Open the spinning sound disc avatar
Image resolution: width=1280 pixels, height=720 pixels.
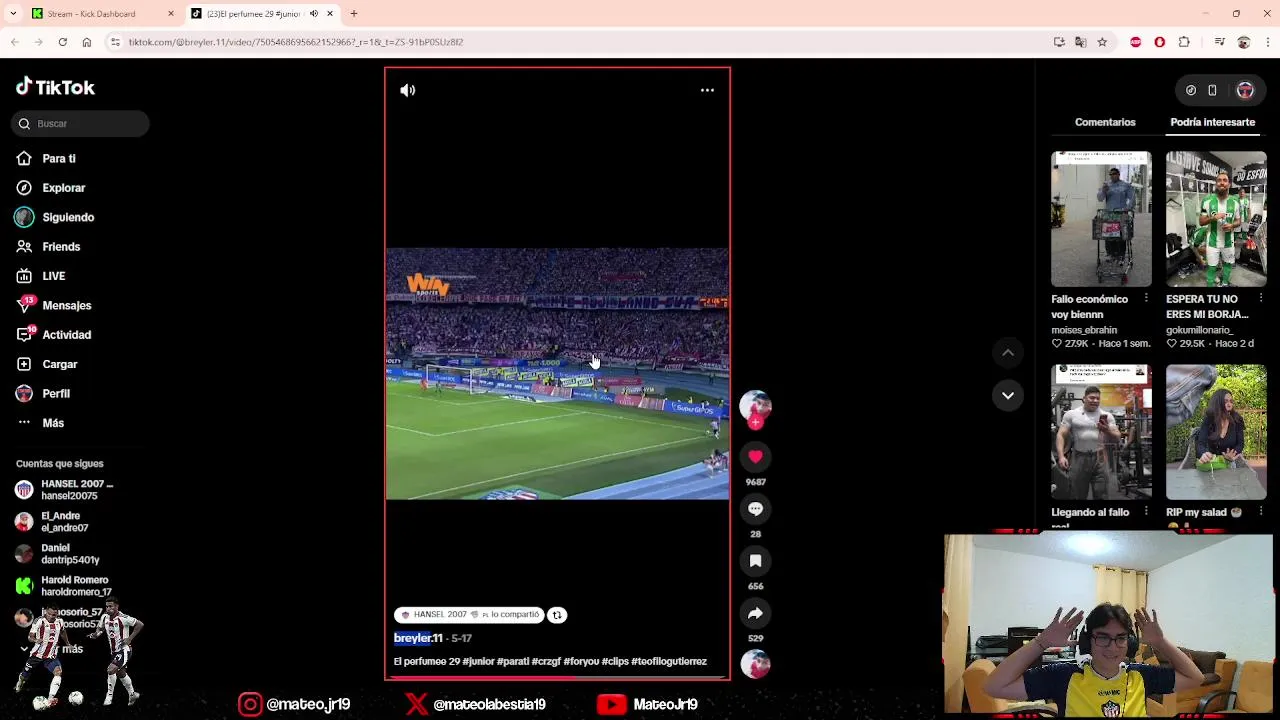[755, 664]
